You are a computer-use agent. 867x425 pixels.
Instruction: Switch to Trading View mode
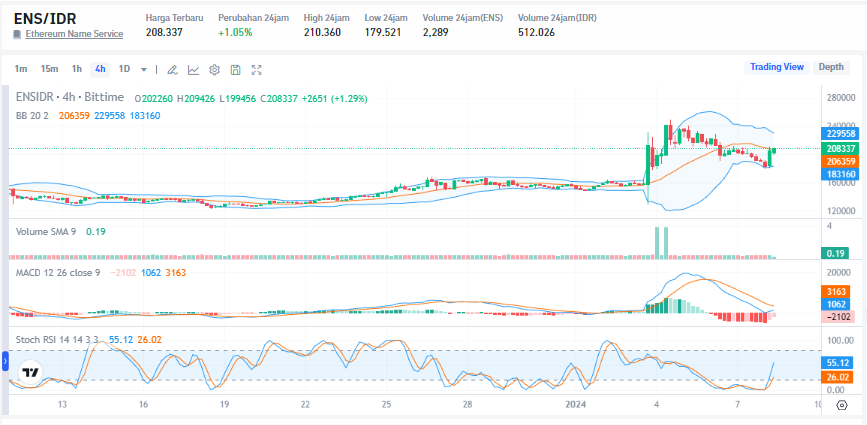[x=777, y=67]
